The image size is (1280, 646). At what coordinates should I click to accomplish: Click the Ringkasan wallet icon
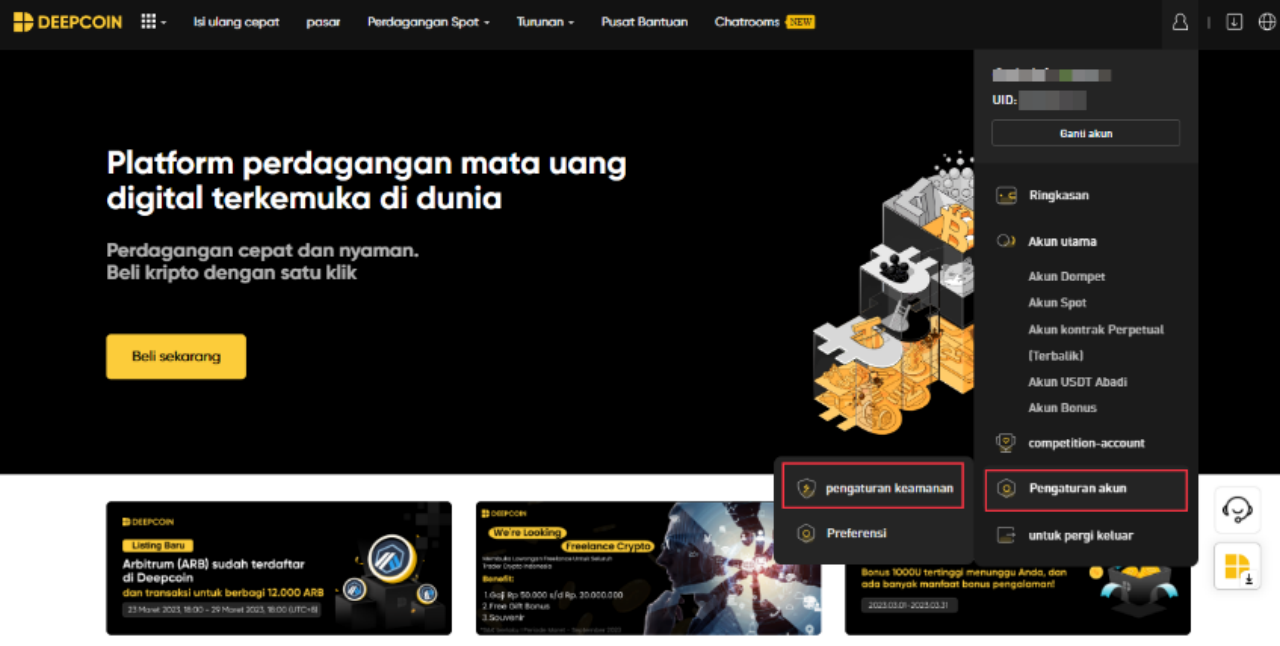[x=1006, y=196]
